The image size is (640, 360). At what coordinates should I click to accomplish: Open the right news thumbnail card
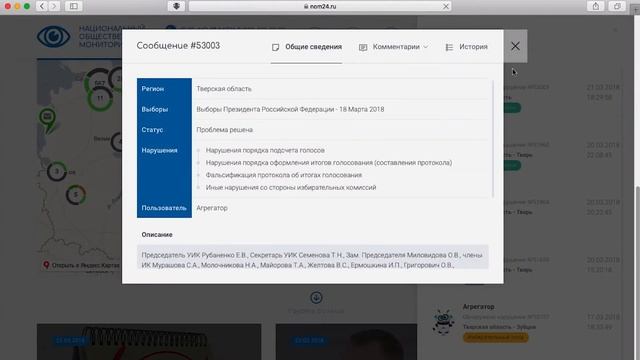(346, 342)
